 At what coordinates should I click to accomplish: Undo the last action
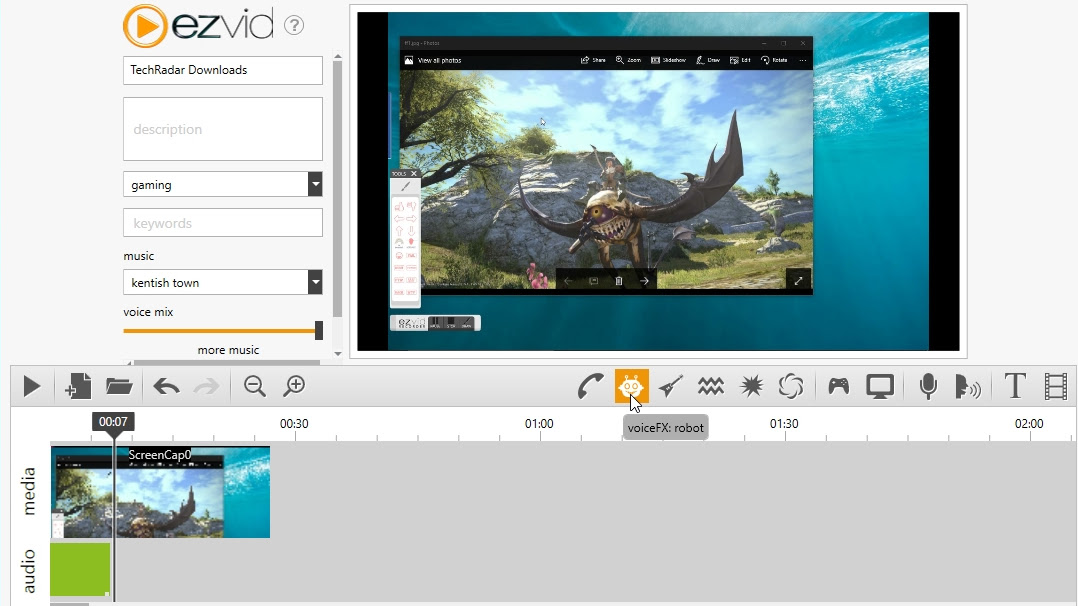(x=166, y=386)
